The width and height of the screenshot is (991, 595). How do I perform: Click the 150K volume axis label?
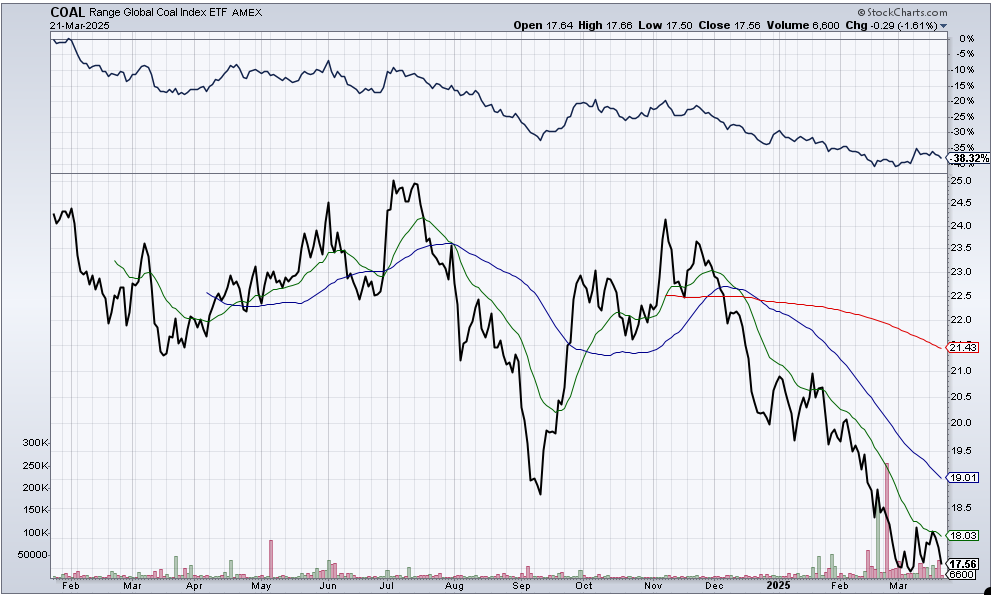(35, 510)
